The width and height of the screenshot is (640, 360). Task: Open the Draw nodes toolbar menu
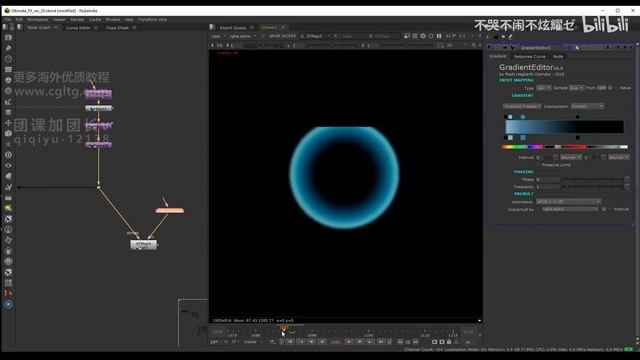click(8, 48)
